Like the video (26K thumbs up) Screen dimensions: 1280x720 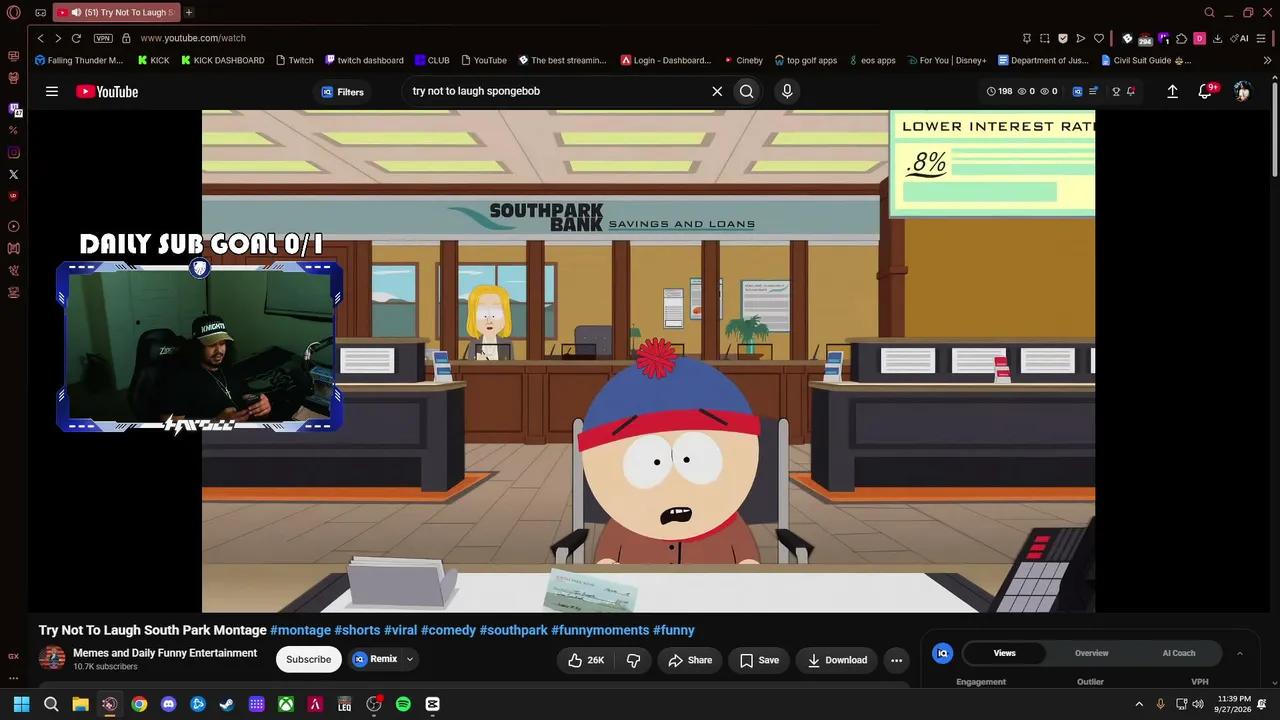pos(586,660)
